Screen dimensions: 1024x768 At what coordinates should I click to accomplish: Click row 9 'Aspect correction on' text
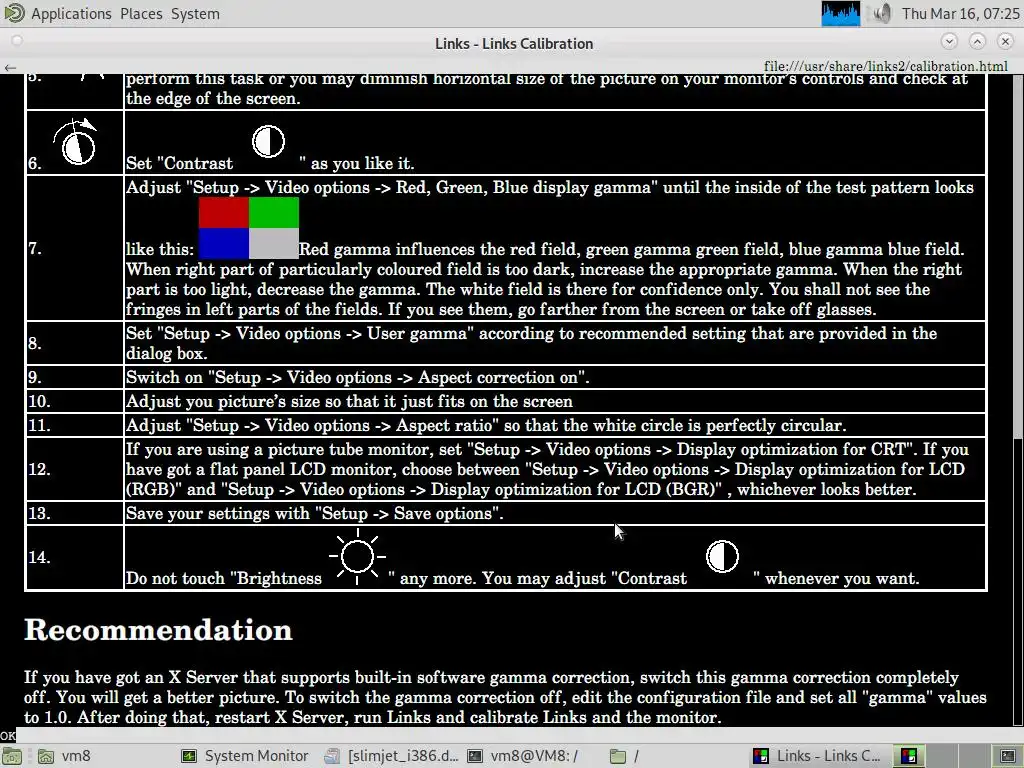[358, 377]
